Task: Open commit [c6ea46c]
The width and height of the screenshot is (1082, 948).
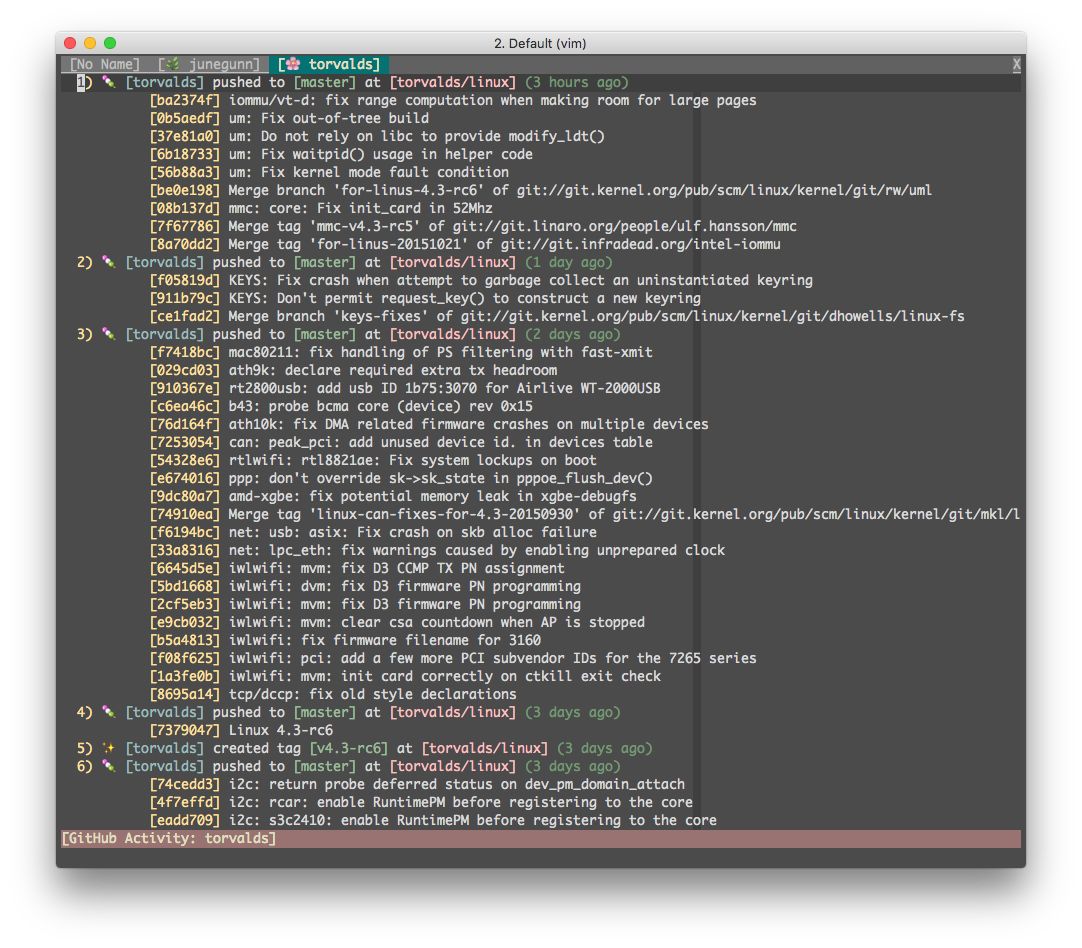Action: 185,406
